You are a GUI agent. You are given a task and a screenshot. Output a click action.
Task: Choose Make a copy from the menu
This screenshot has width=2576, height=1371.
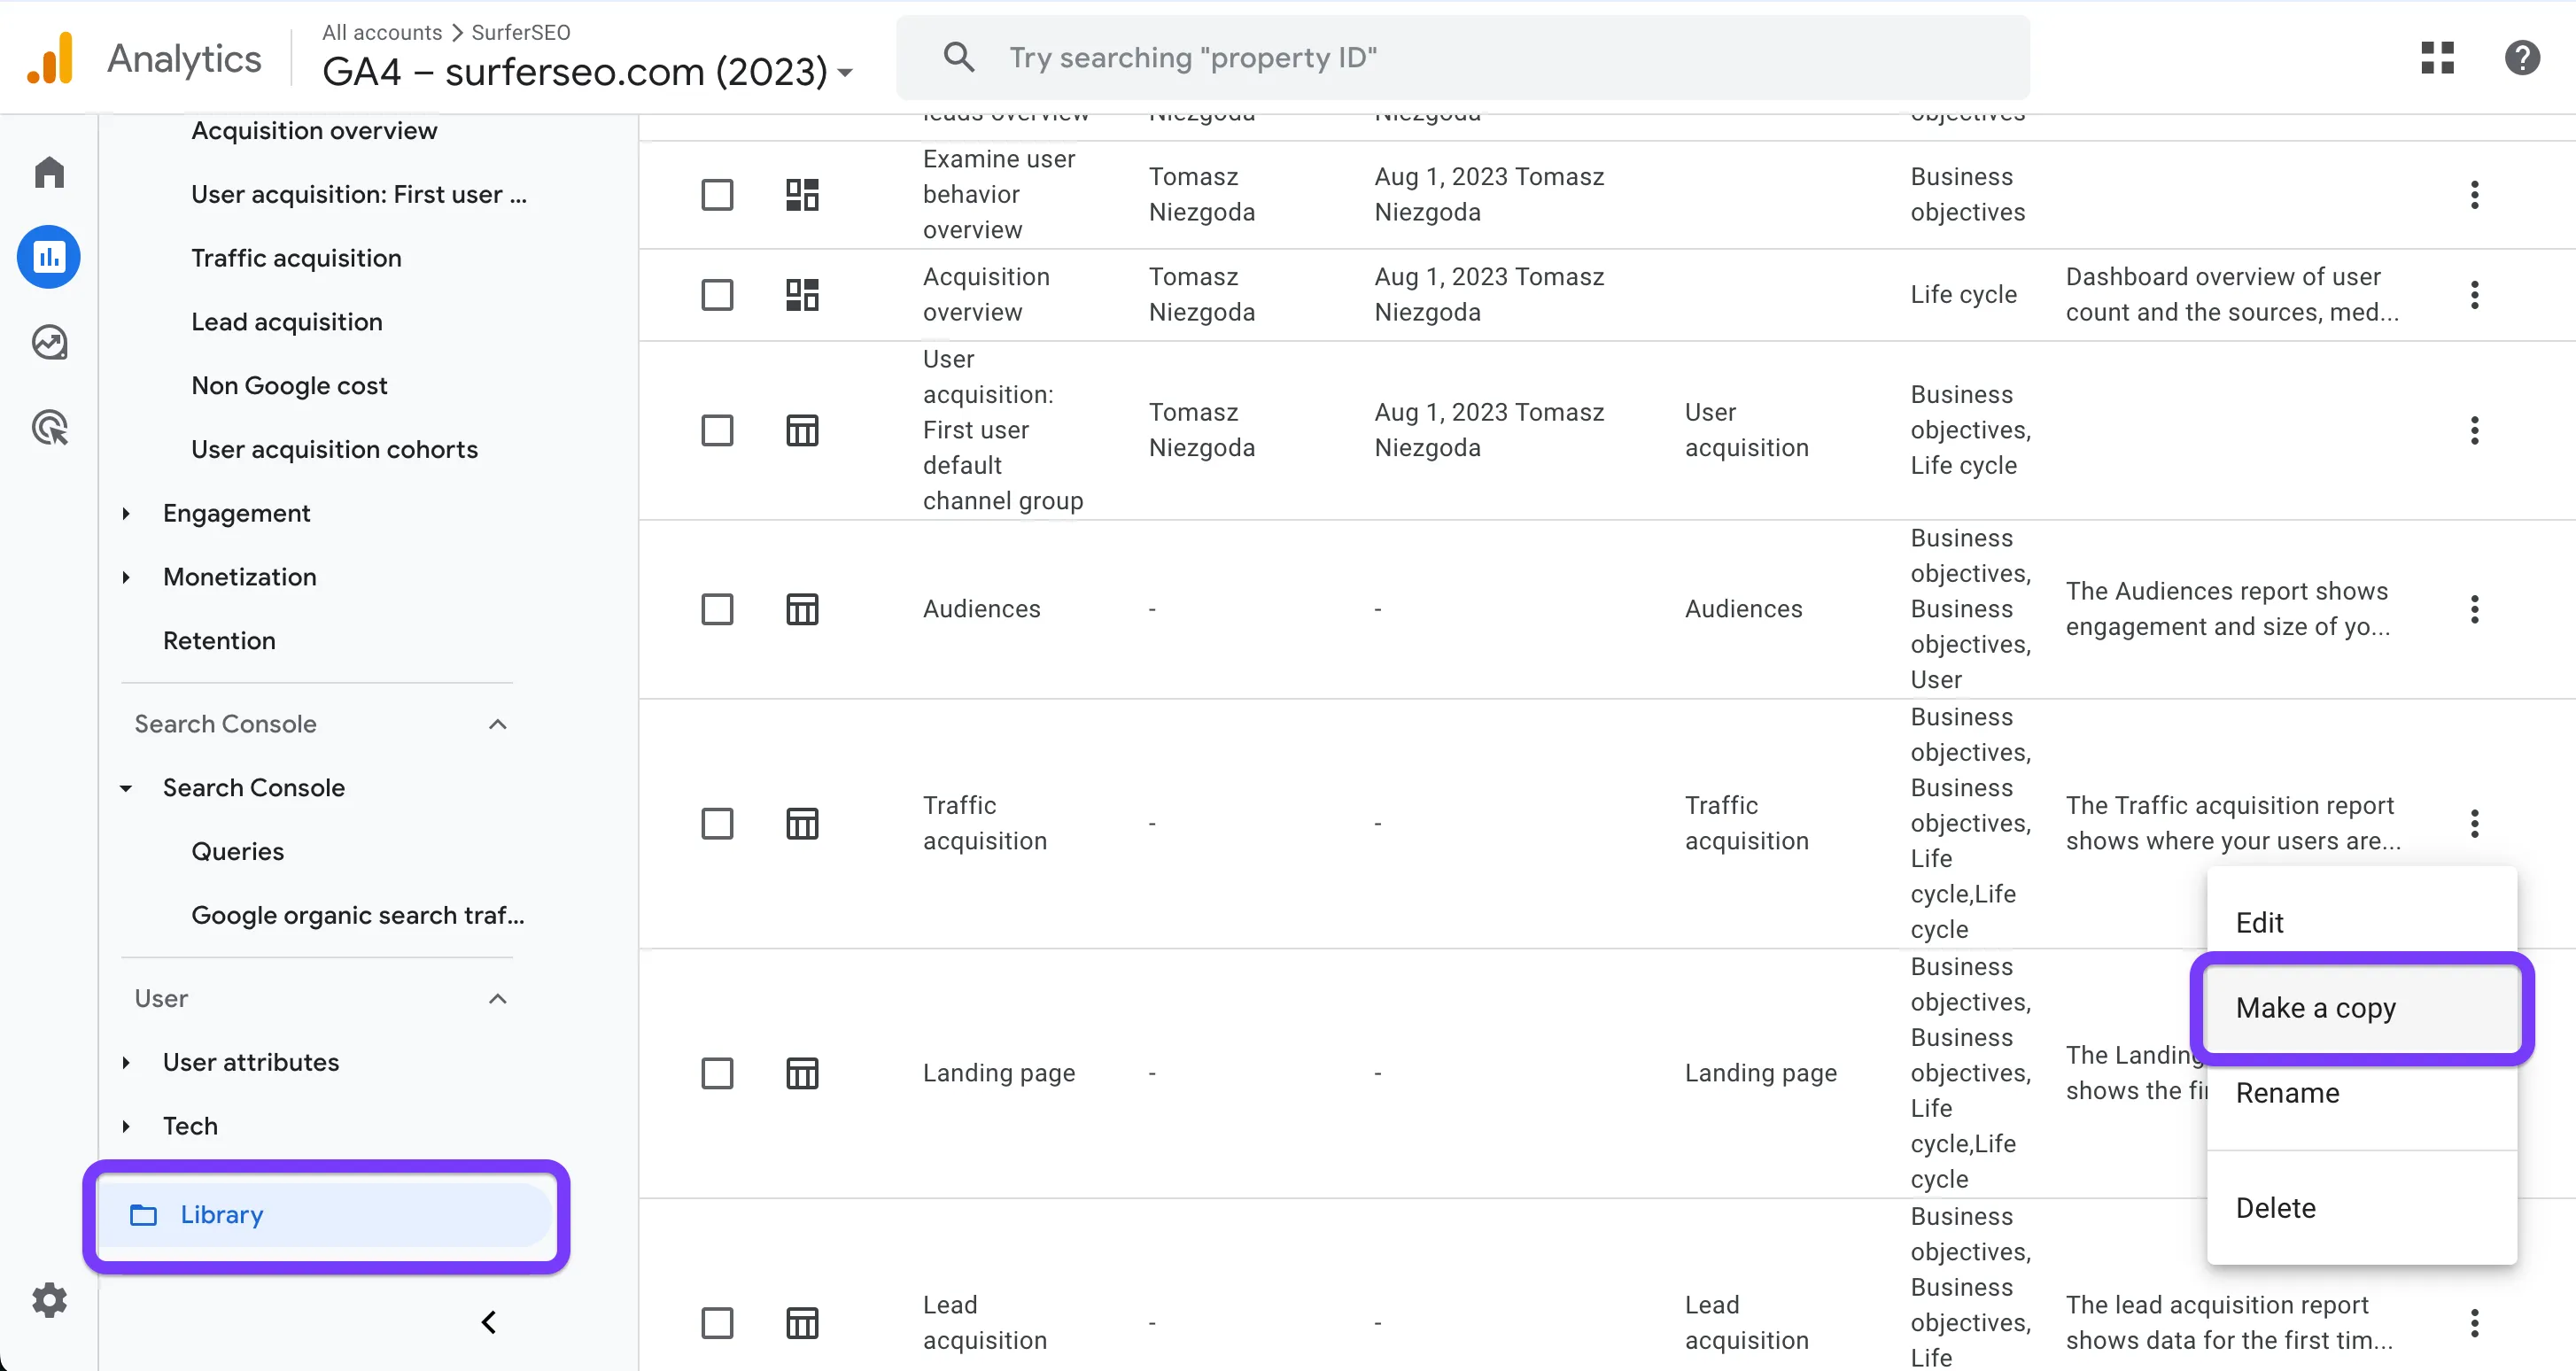click(x=2315, y=1008)
